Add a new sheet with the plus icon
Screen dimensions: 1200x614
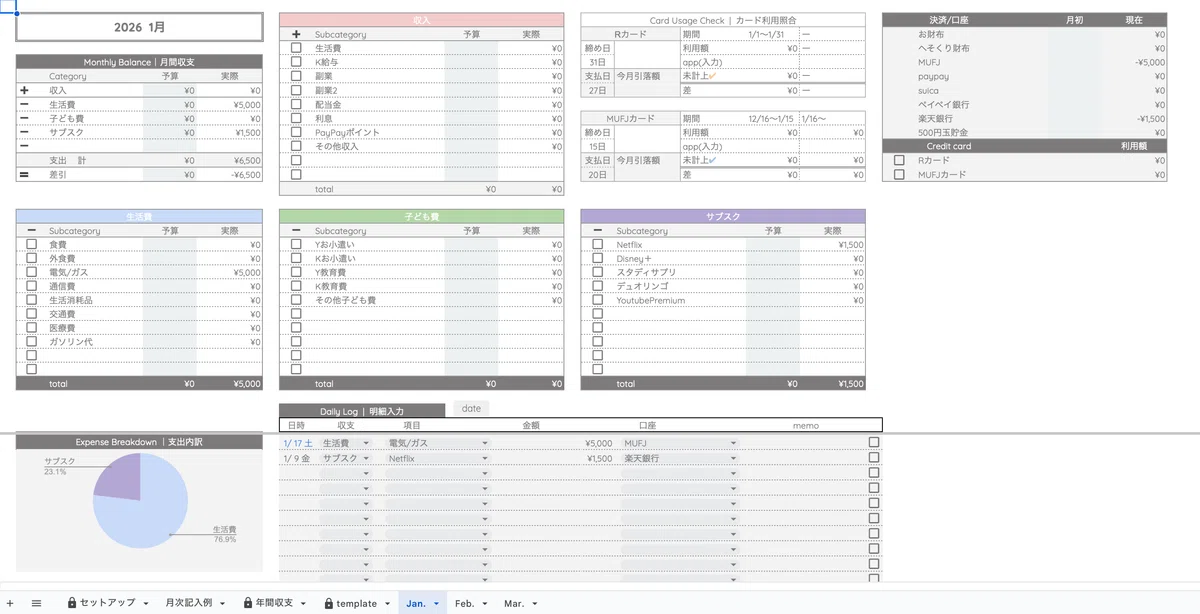12,603
